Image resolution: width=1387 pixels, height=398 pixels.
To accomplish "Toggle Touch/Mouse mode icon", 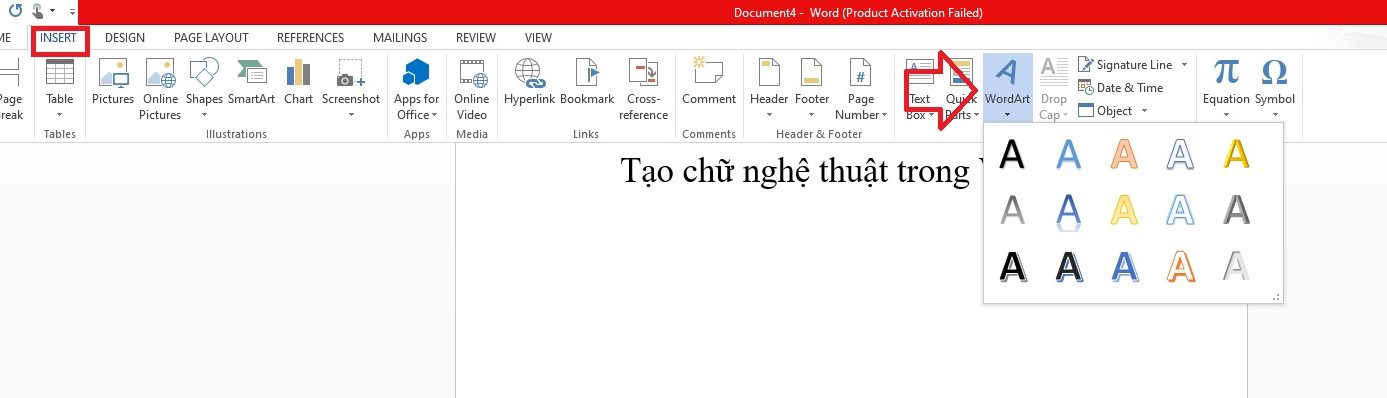I will (38, 11).
